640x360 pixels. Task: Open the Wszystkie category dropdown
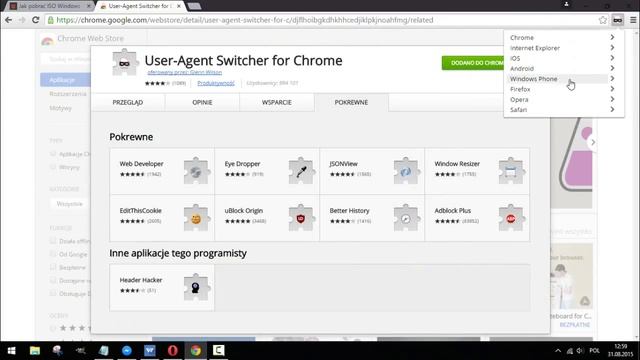pos(70,204)
